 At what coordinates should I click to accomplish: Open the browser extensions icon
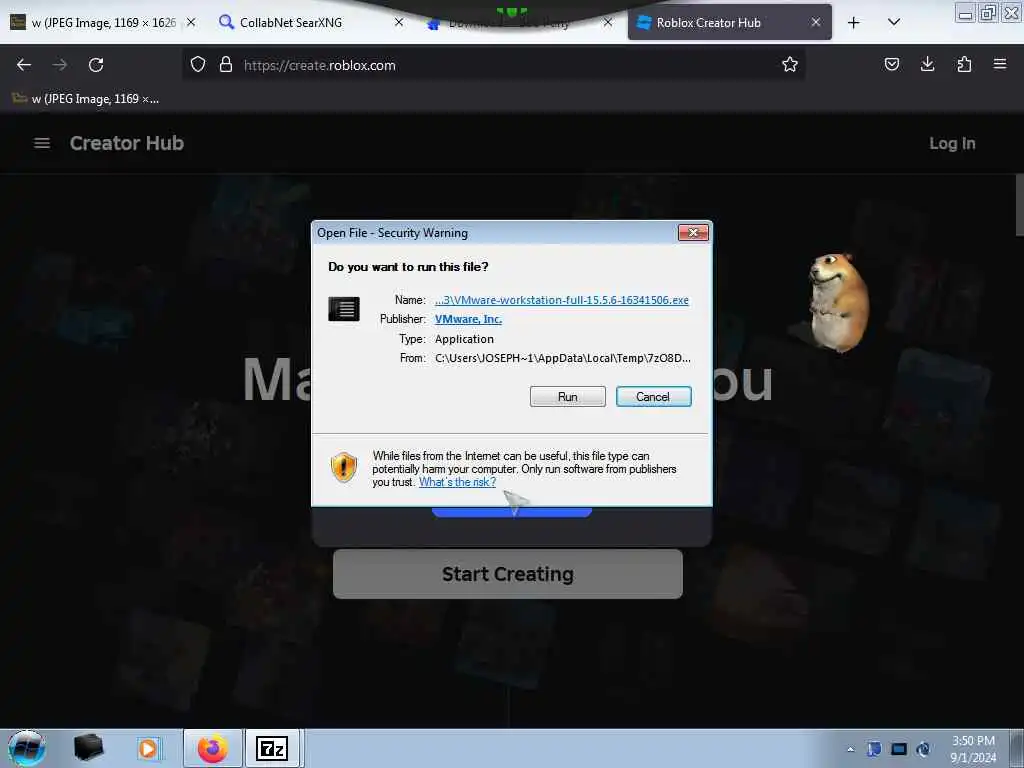point(964,65)
